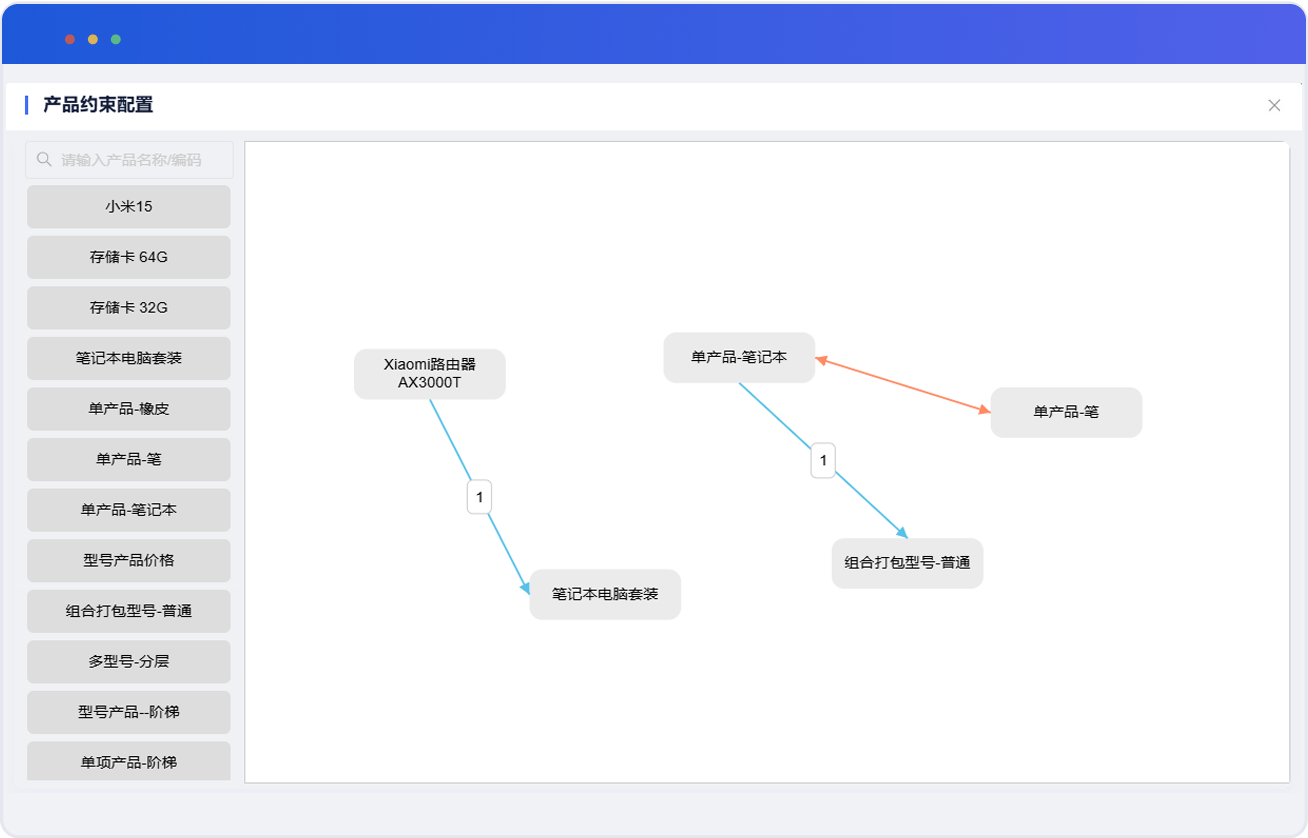Screen dimensions: 1308x838
Task: Select 小米15 in the product list
Action: coord(128,207)
